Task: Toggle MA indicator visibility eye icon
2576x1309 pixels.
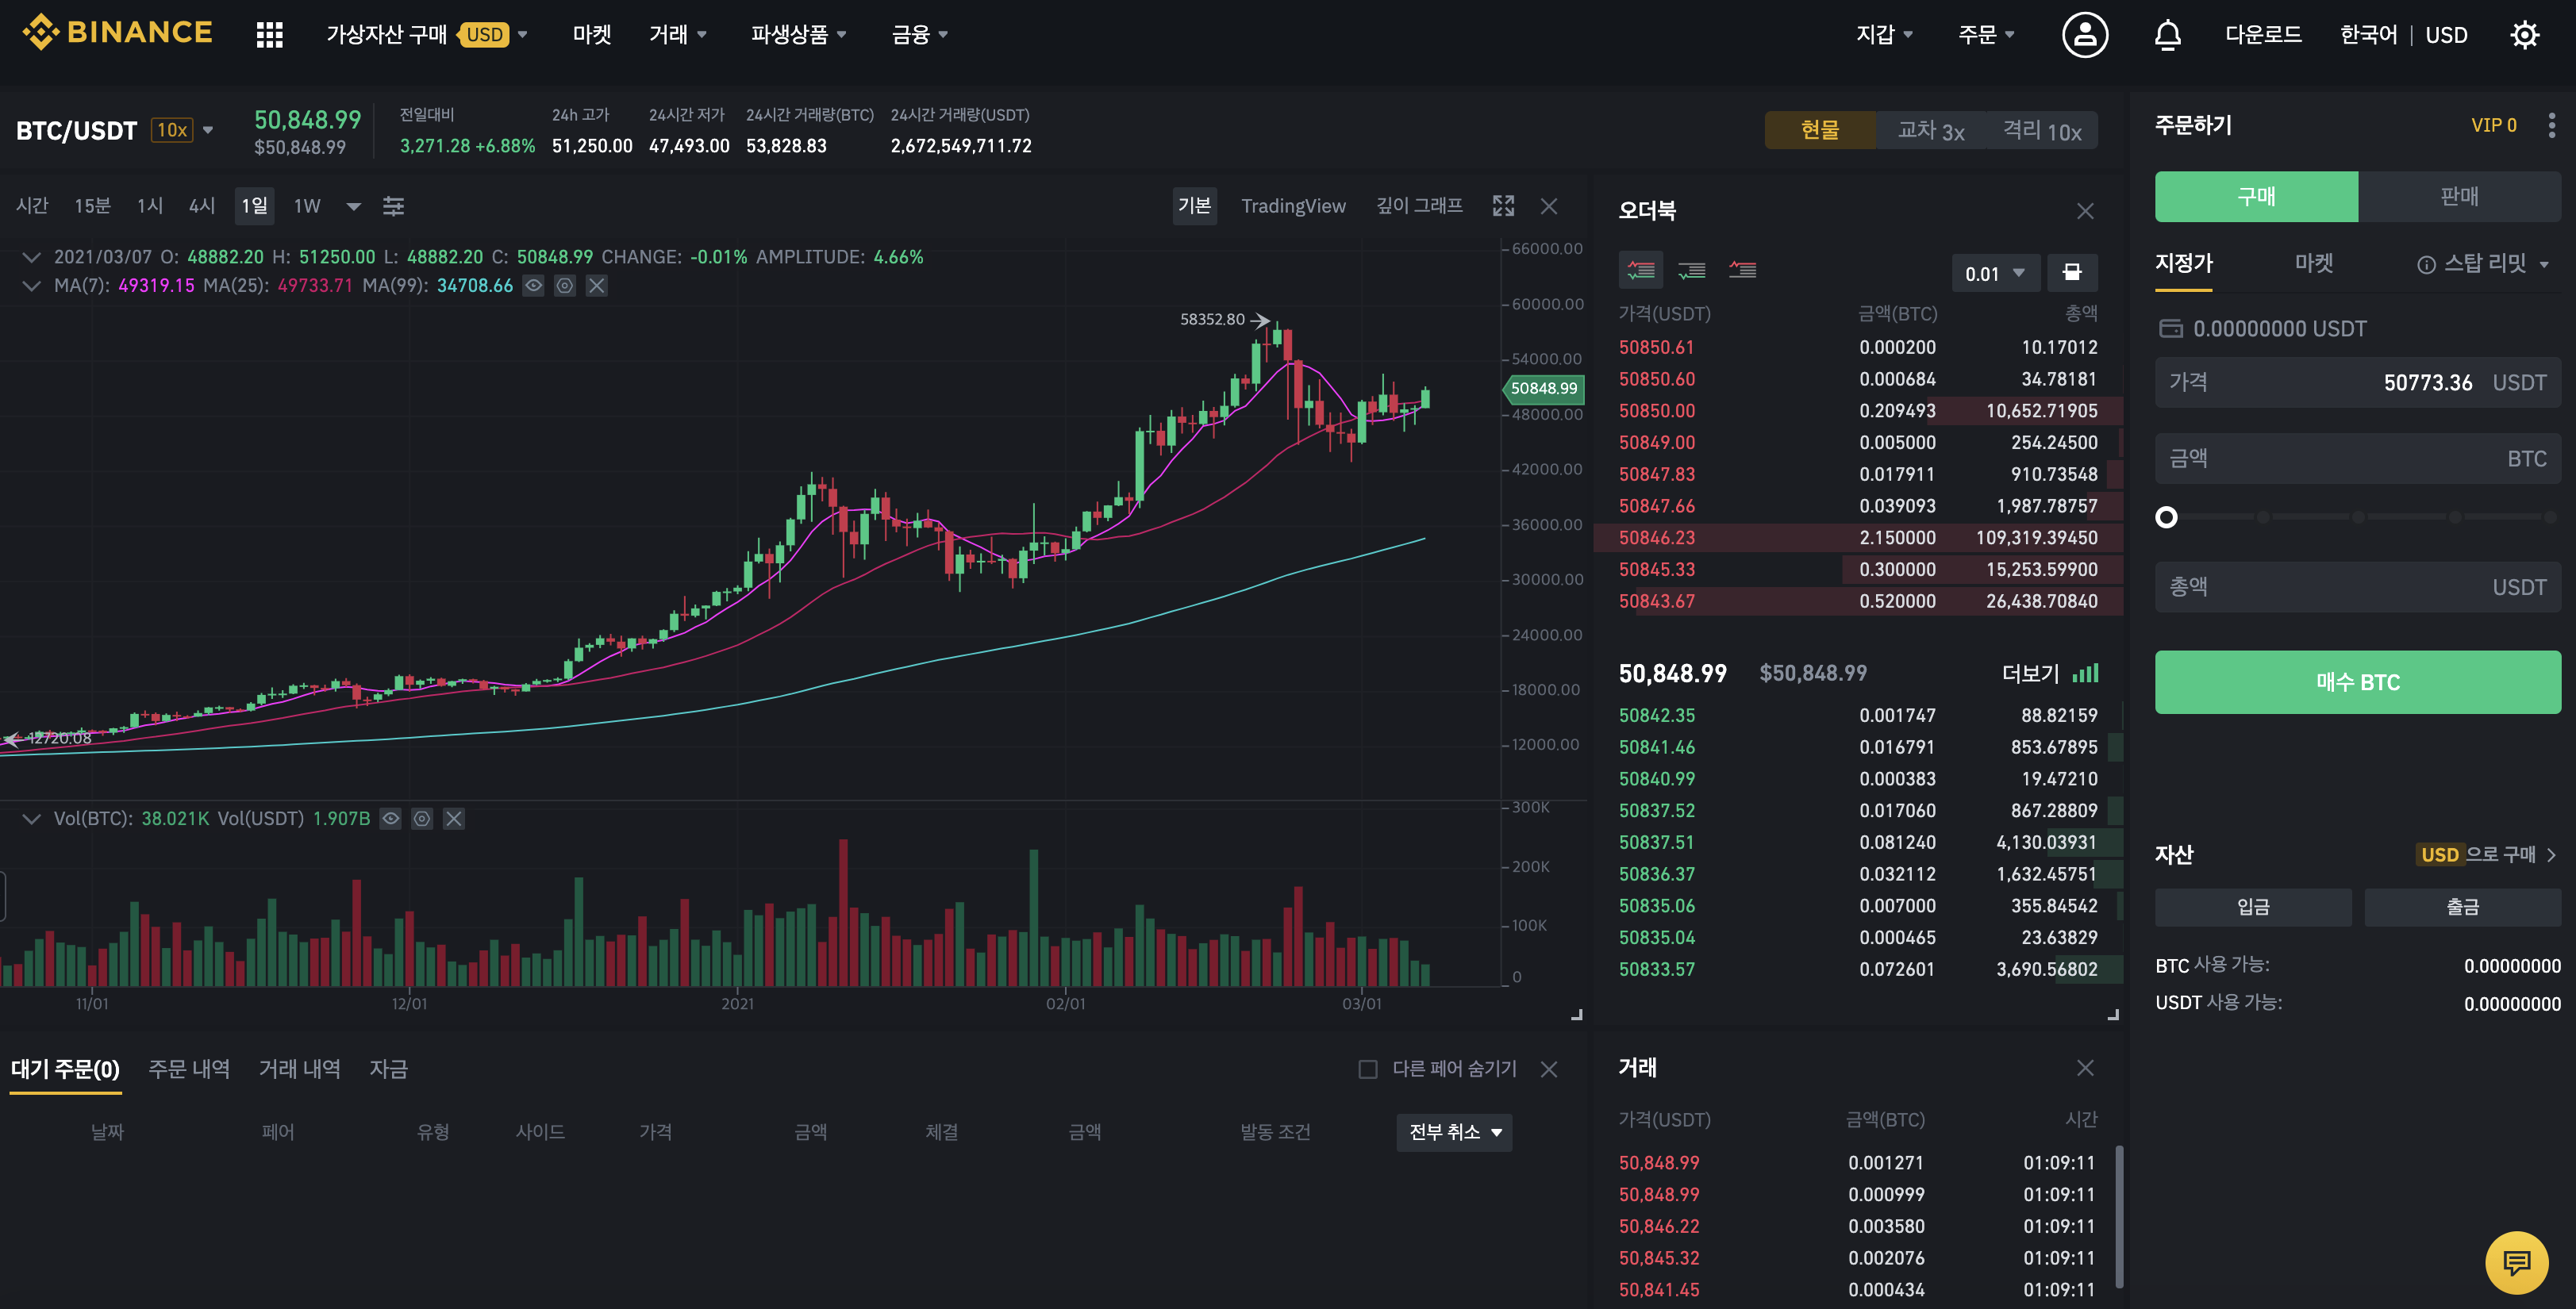Action: tap(534, 286)
